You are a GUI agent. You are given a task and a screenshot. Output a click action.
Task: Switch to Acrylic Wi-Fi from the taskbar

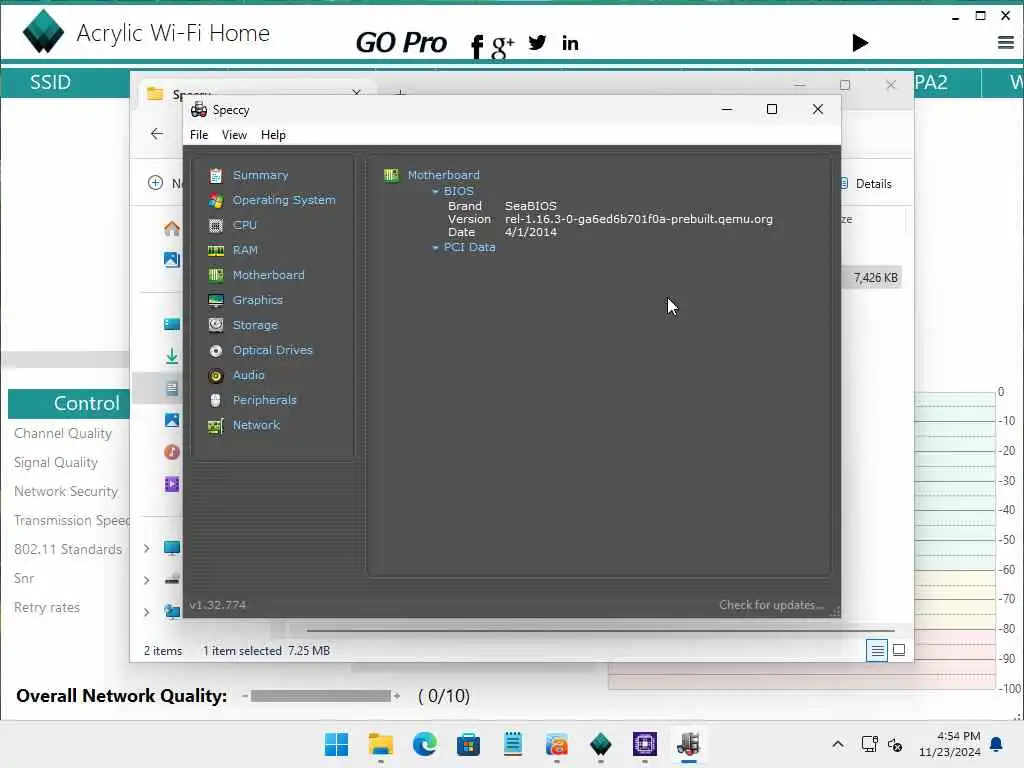coord(600,744)
